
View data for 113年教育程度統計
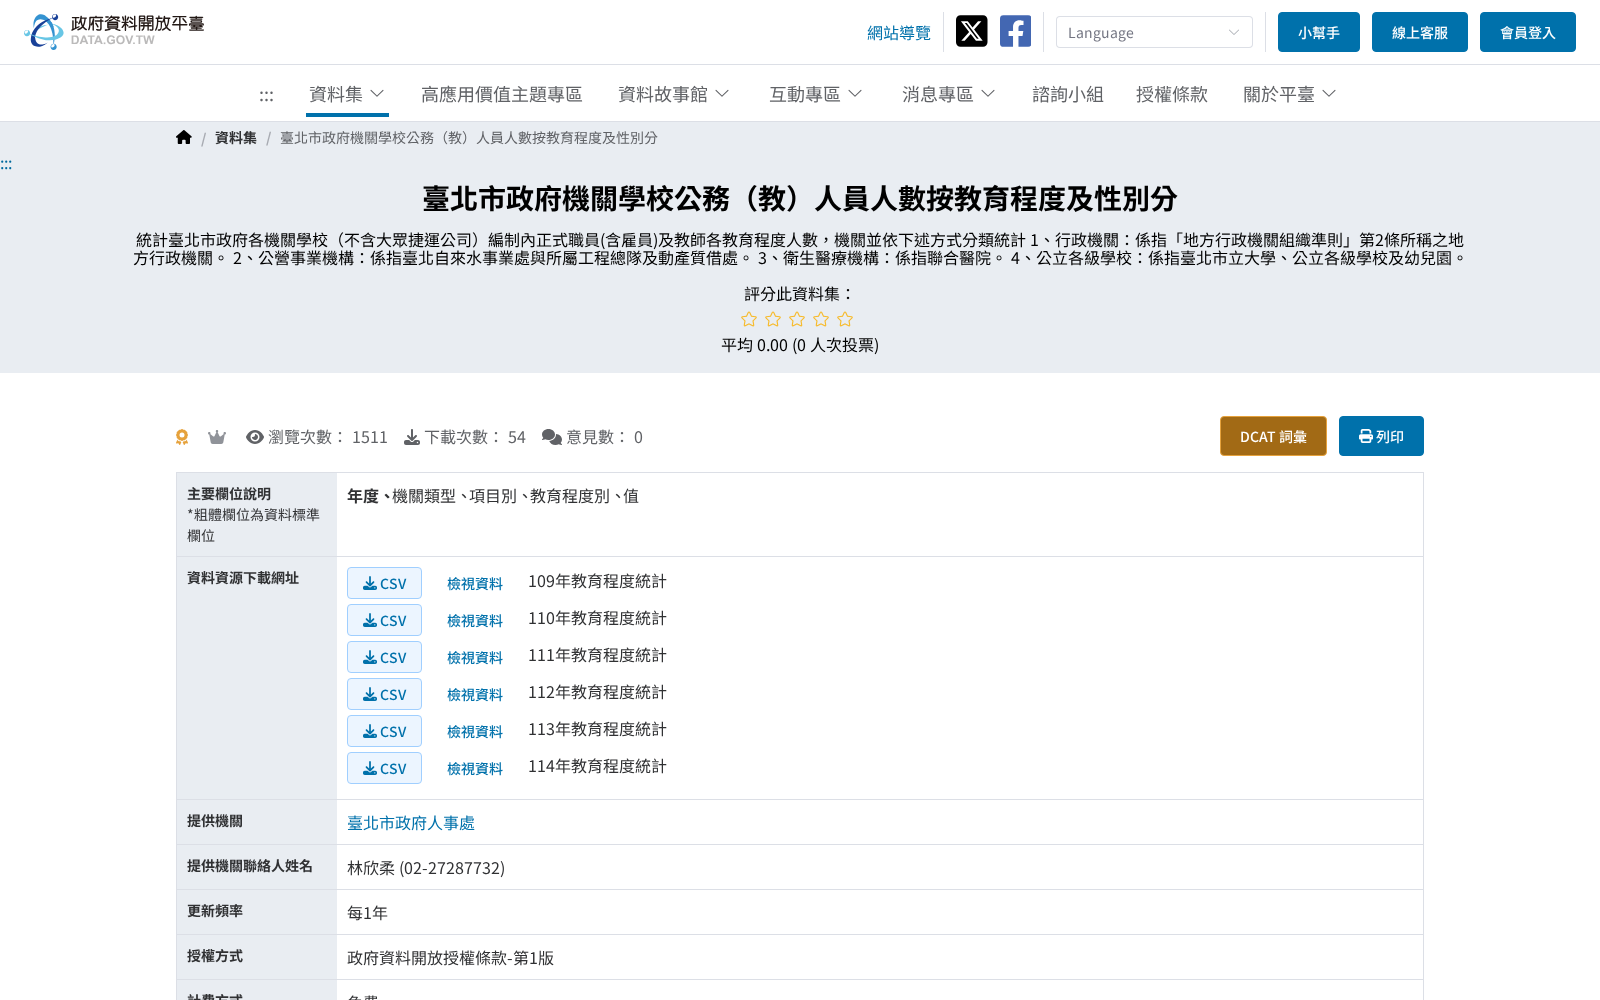click(x=475, y=732)
